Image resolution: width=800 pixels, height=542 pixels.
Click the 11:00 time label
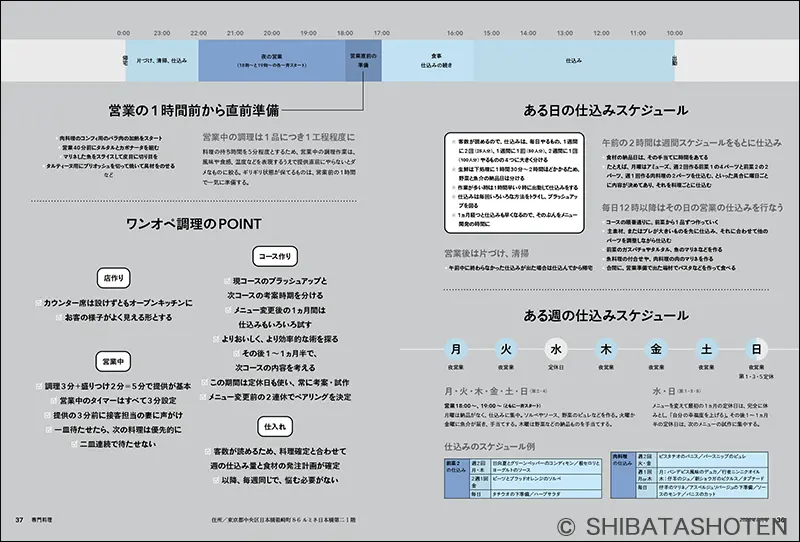click(x=638, y=33)
